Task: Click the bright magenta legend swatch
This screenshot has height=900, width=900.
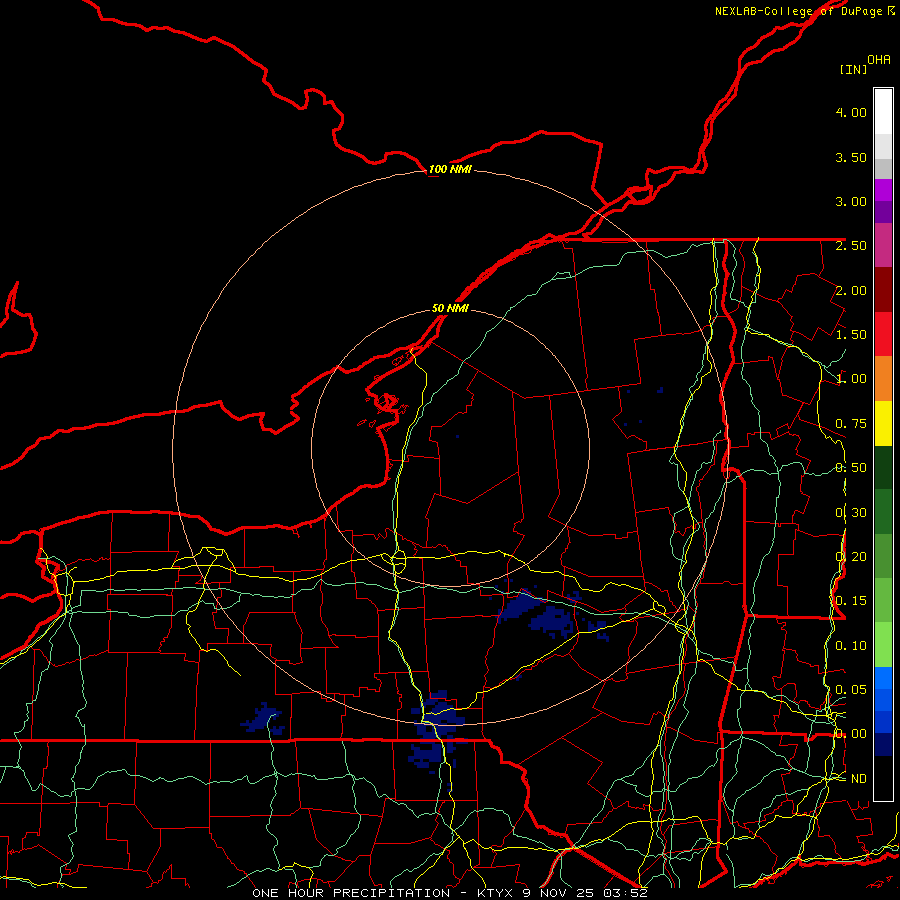Action: click(883, 190)
